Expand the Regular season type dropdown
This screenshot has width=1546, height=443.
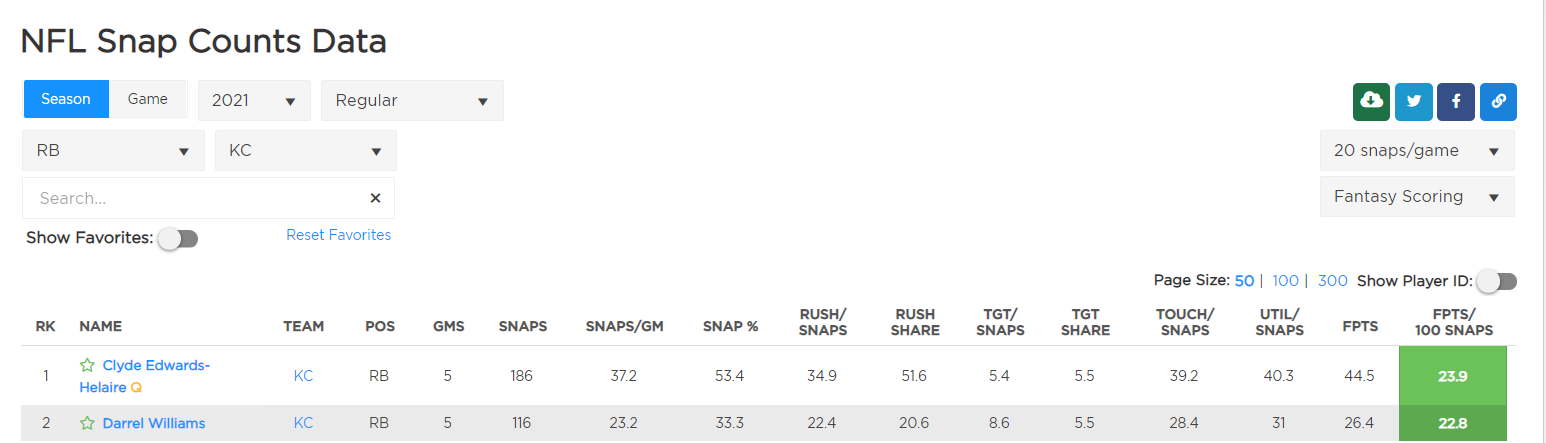coord(412,100)
